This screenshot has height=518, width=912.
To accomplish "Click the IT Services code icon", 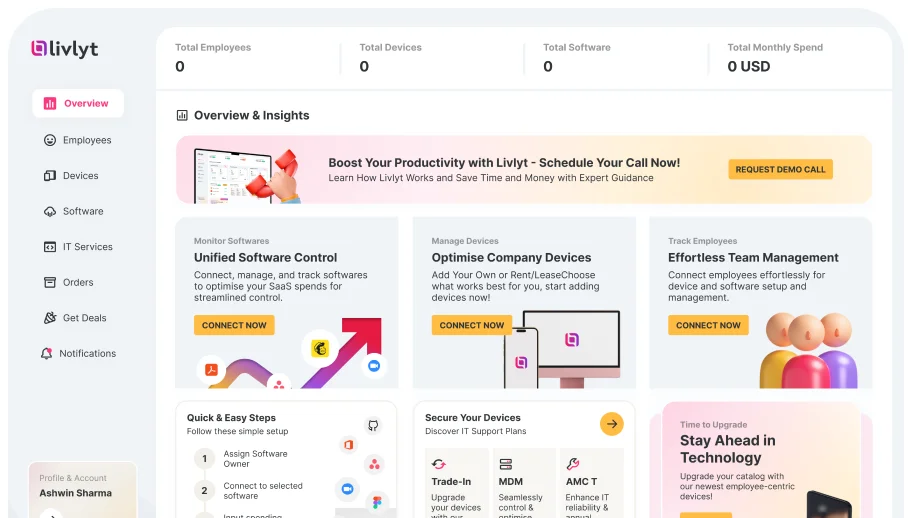I will tap(50, 247).
